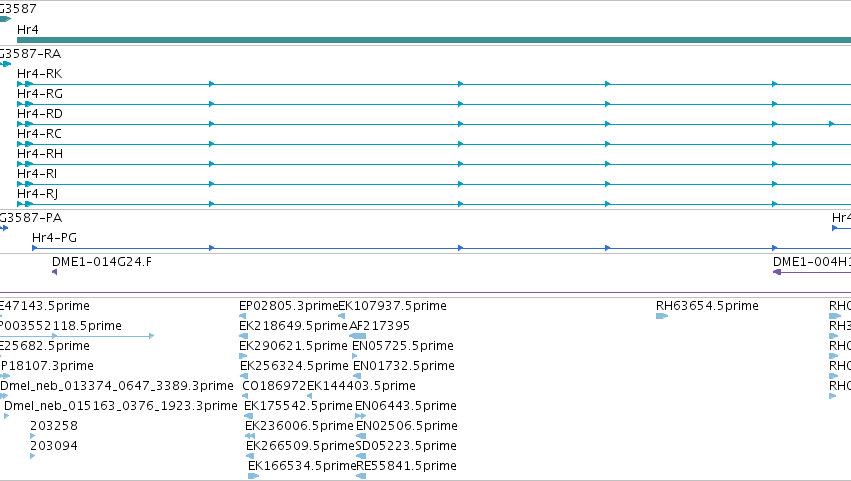The width and height of the screenshot is (851, 481).
Task: Select the Hr4 gene bar
Action: point(434,40)
